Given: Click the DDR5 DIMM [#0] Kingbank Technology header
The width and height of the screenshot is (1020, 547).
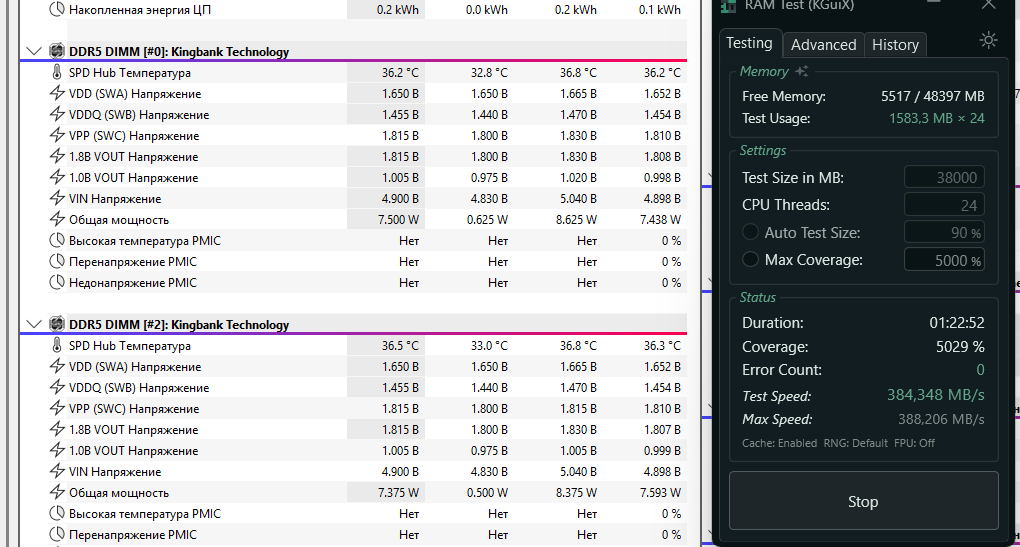Looking at the screenshot, I should pos(179,52).
